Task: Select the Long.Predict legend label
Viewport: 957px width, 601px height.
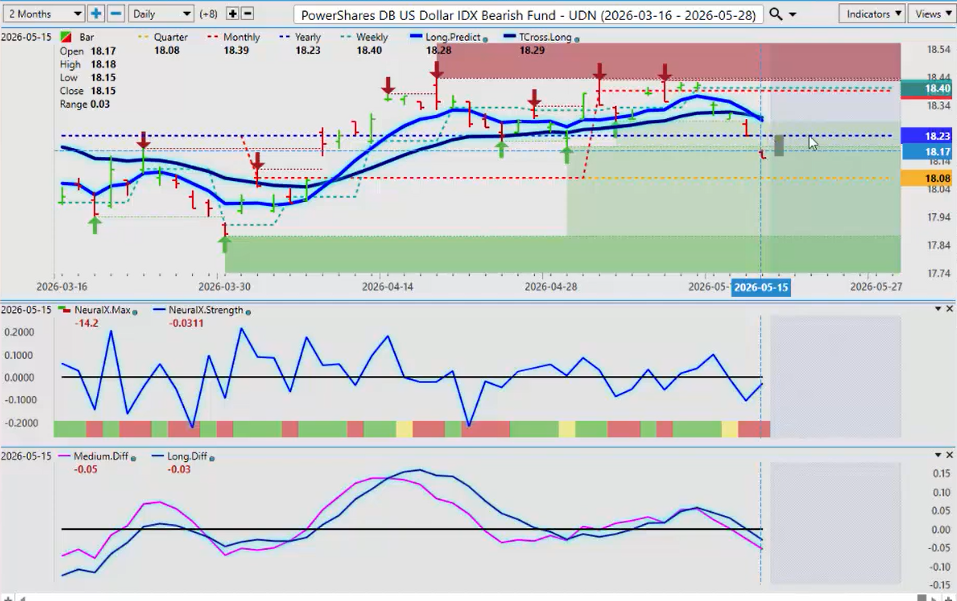Action: pyautogui.click(x=453, y=37)
